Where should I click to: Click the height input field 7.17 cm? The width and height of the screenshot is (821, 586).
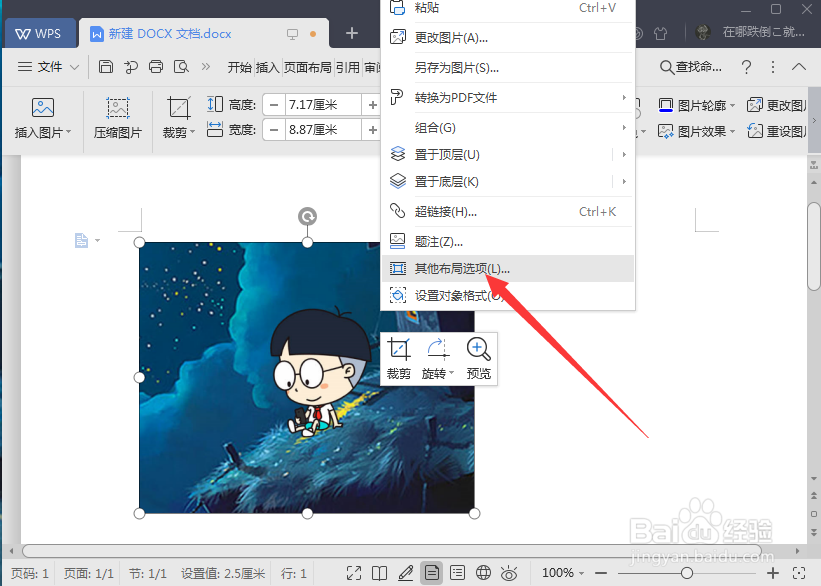323,105
